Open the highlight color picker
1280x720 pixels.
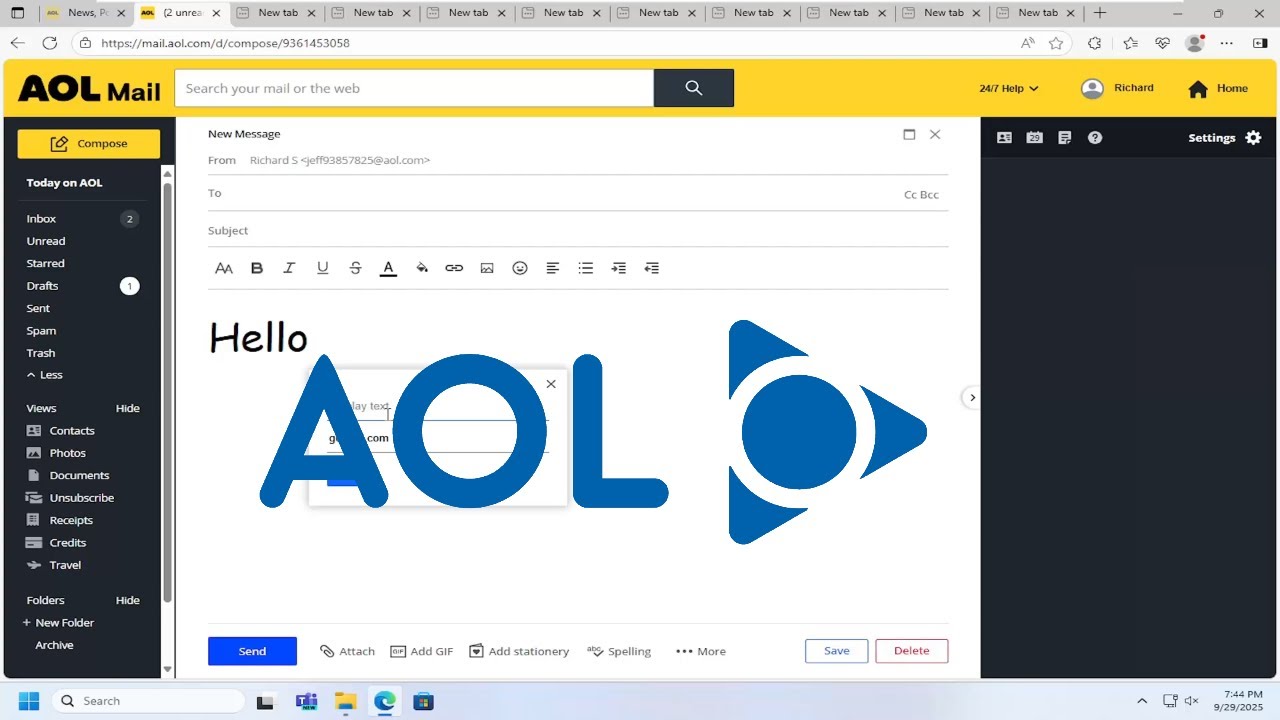click(421, 268)
